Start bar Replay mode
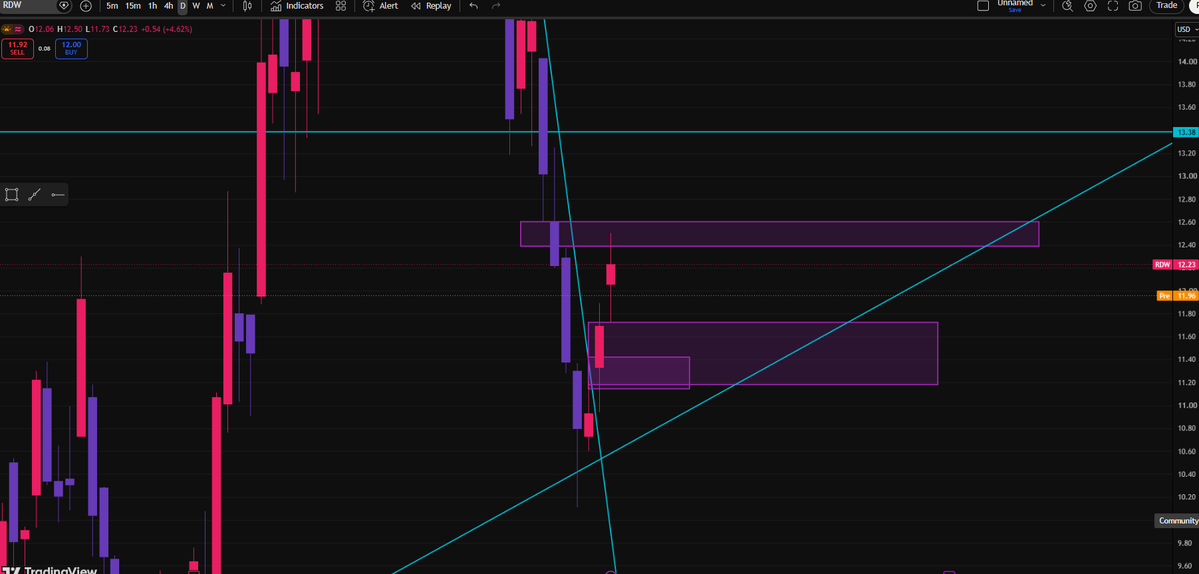 (x=431, y=5)
